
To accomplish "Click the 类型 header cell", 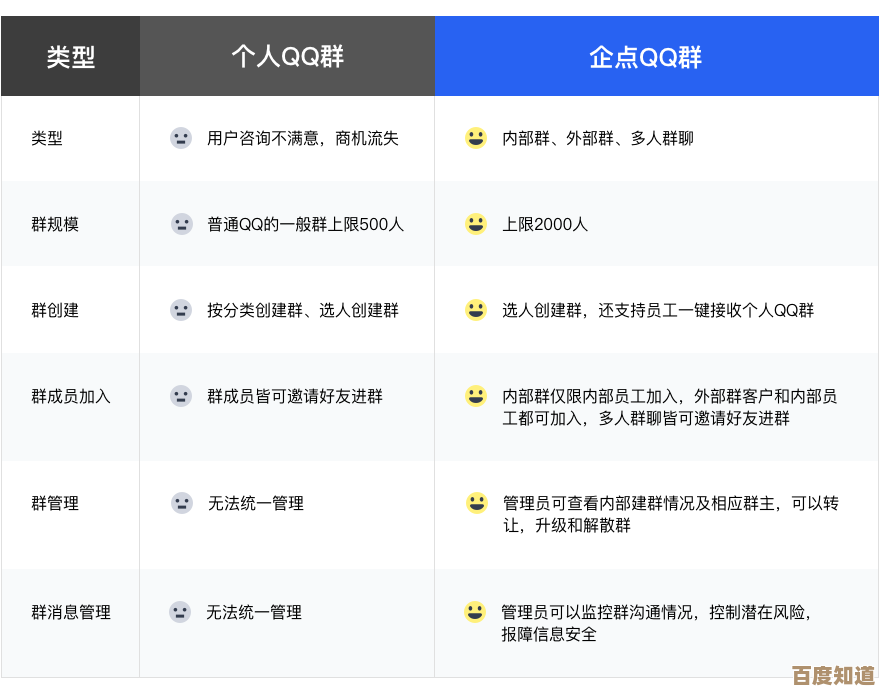I will [70, 56].
